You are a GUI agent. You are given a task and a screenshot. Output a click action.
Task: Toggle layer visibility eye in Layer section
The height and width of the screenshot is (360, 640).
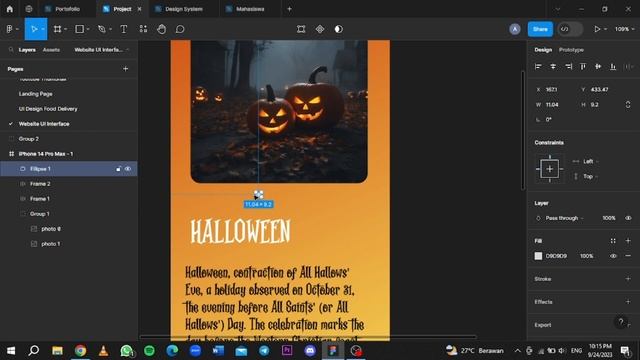click(628, 218)
